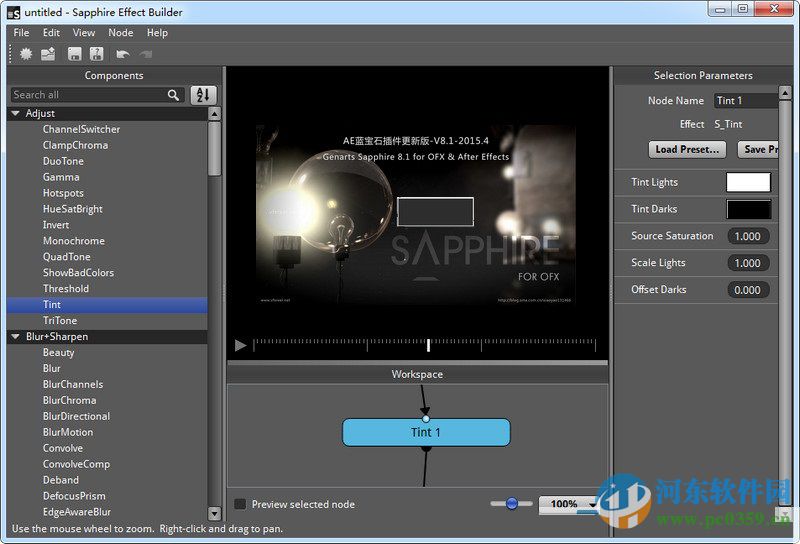Click the Tint Darks black color swatch
This screenshot has height=544, width=800.
tap(748, 209)
